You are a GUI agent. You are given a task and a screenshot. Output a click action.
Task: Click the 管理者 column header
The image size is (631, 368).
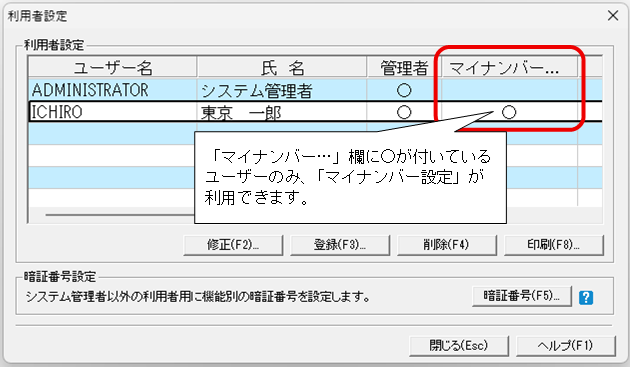(x=404, y=67)
